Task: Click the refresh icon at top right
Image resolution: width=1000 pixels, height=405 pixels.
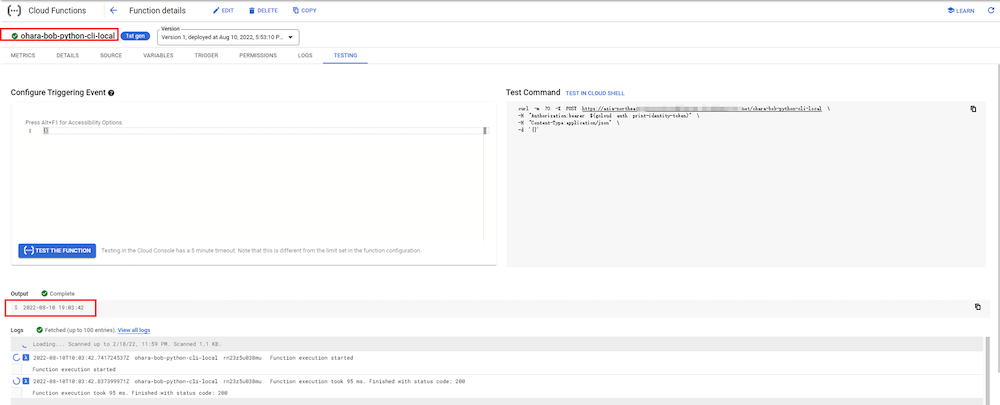Action: [990, 10]
